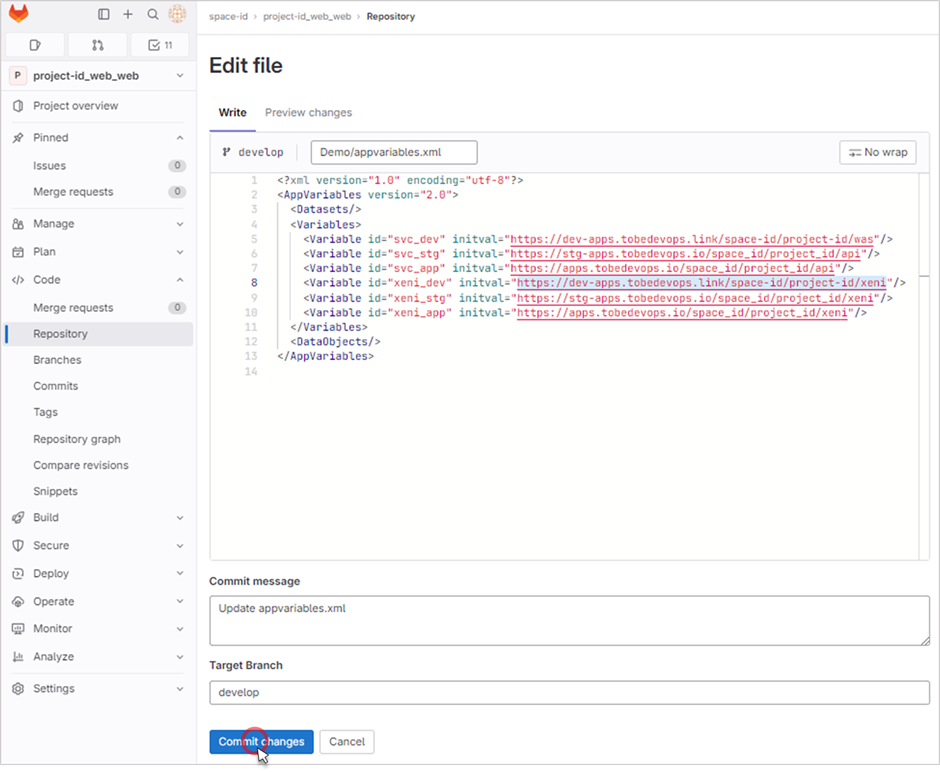This screenshot has height=773, width=940.
Task: Click the Deploy icon
Action: click(18, 574)
